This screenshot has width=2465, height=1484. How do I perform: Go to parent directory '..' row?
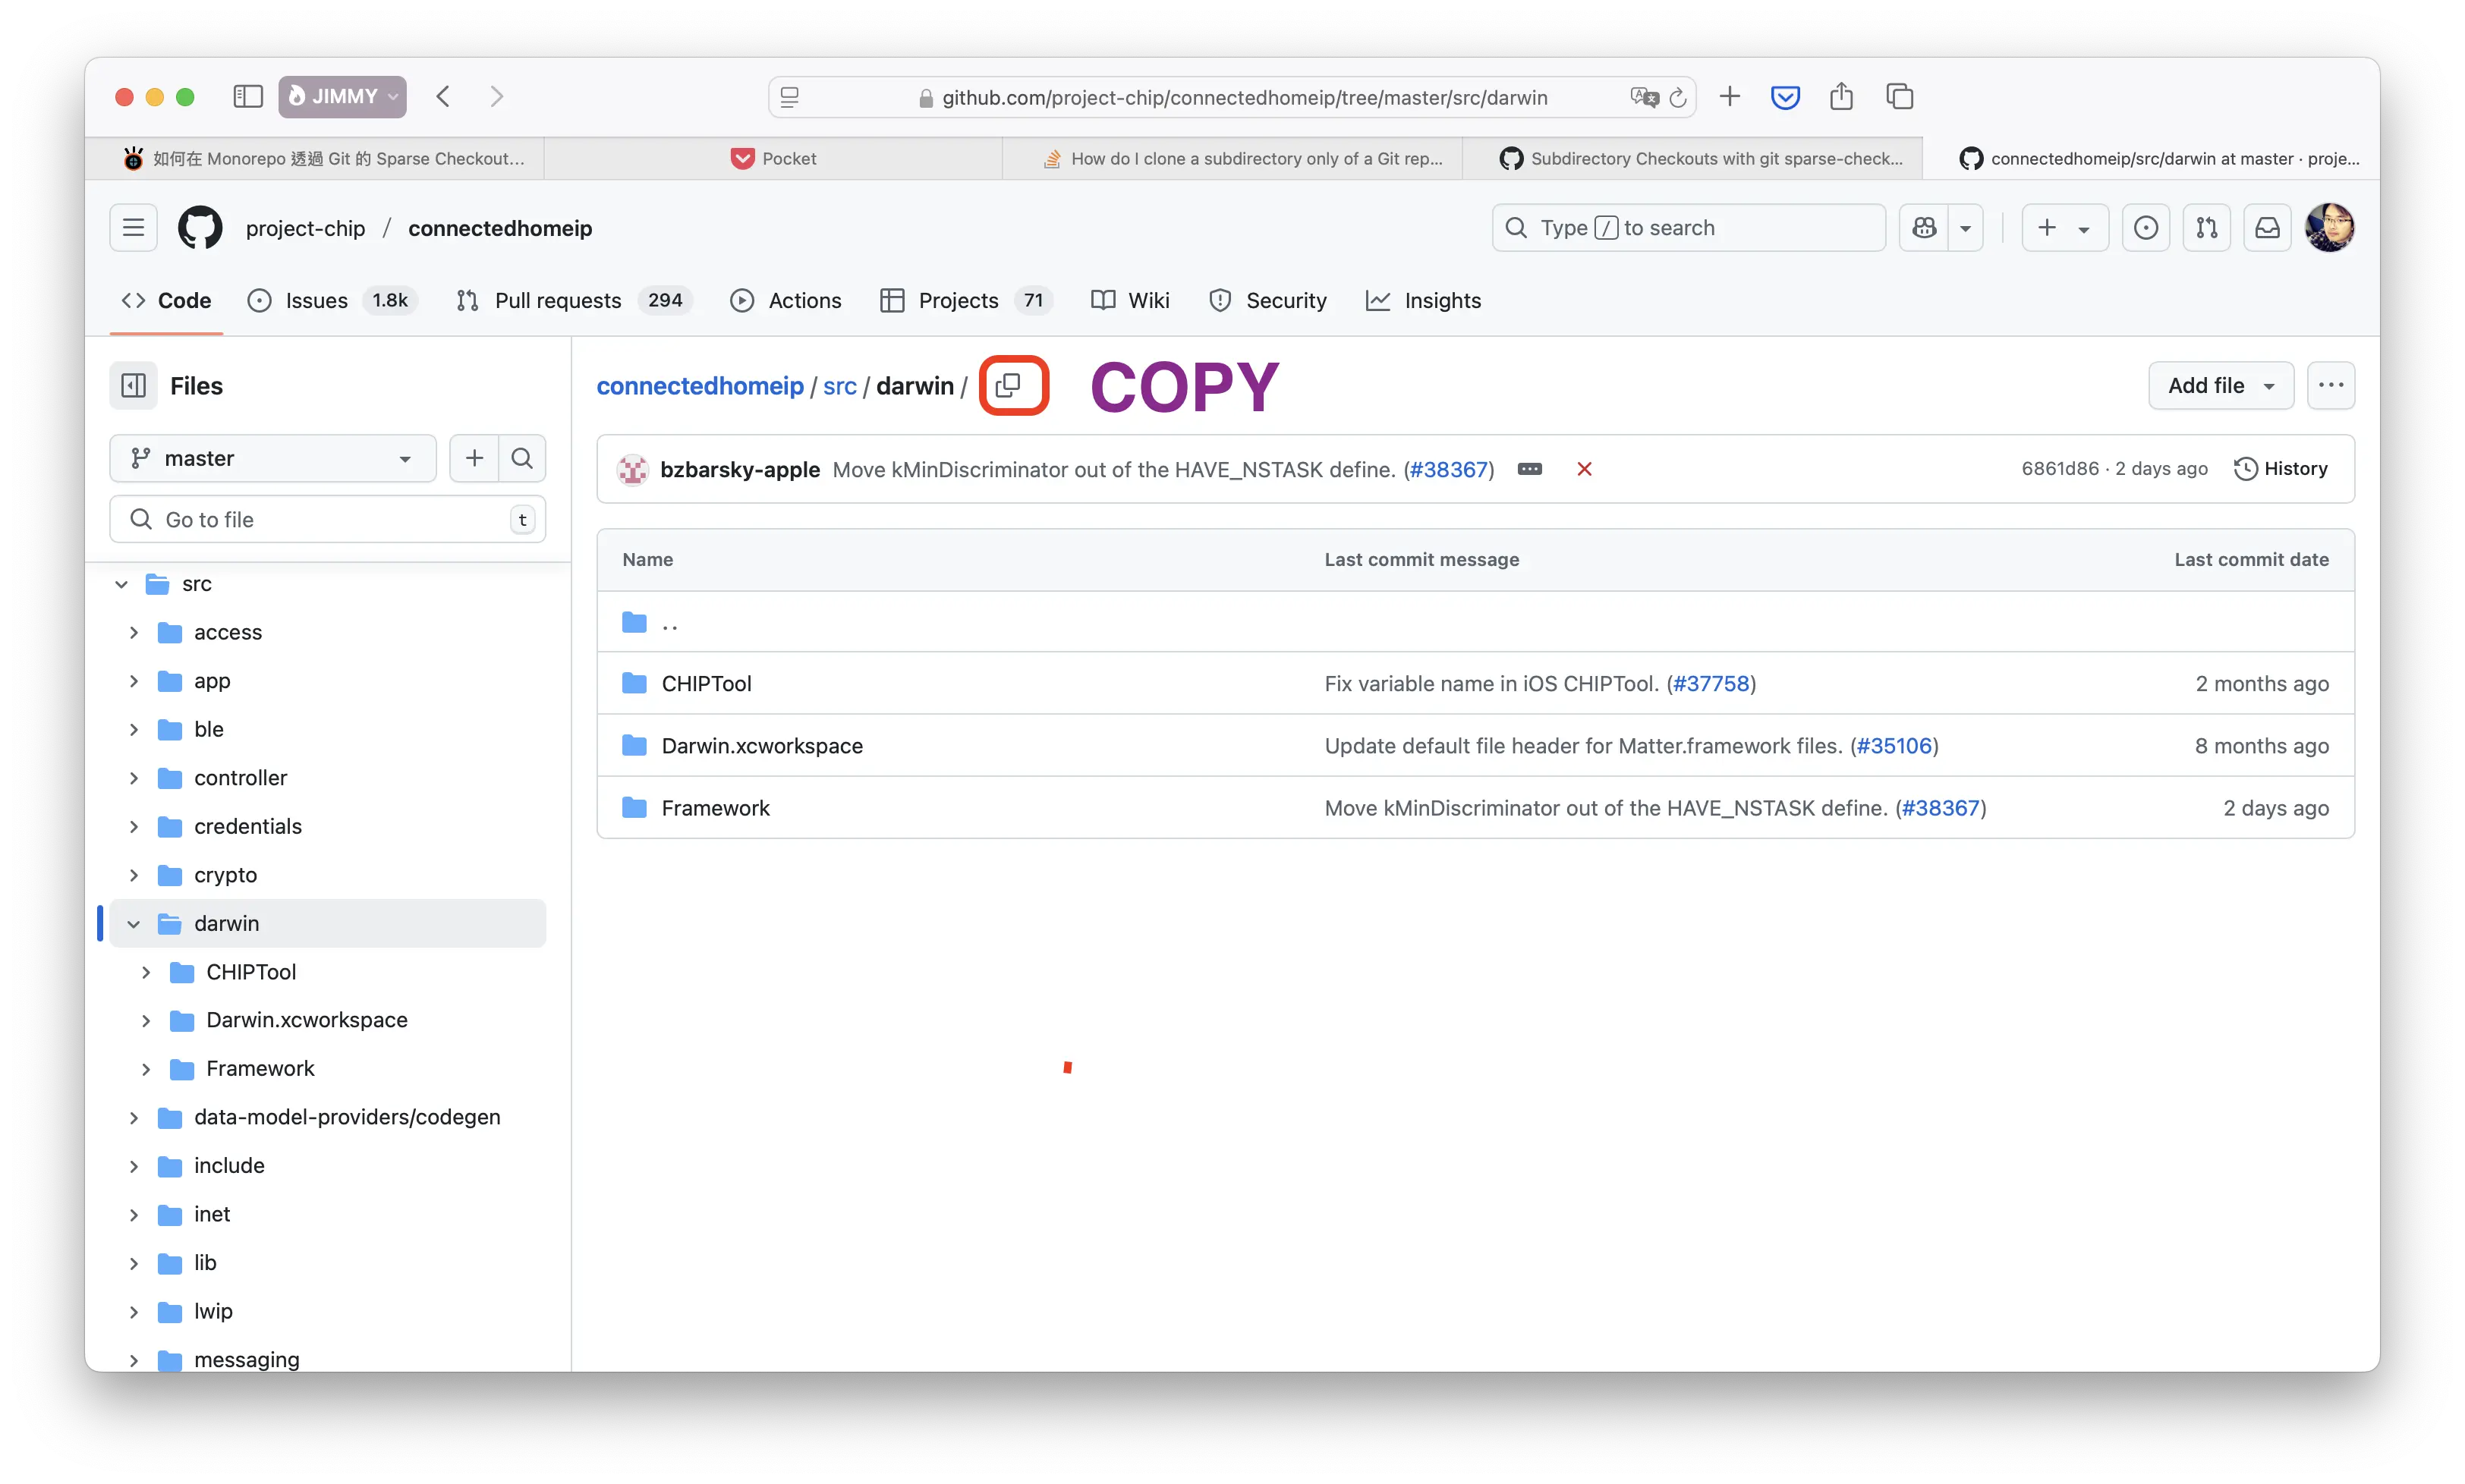click(1476, 622)
